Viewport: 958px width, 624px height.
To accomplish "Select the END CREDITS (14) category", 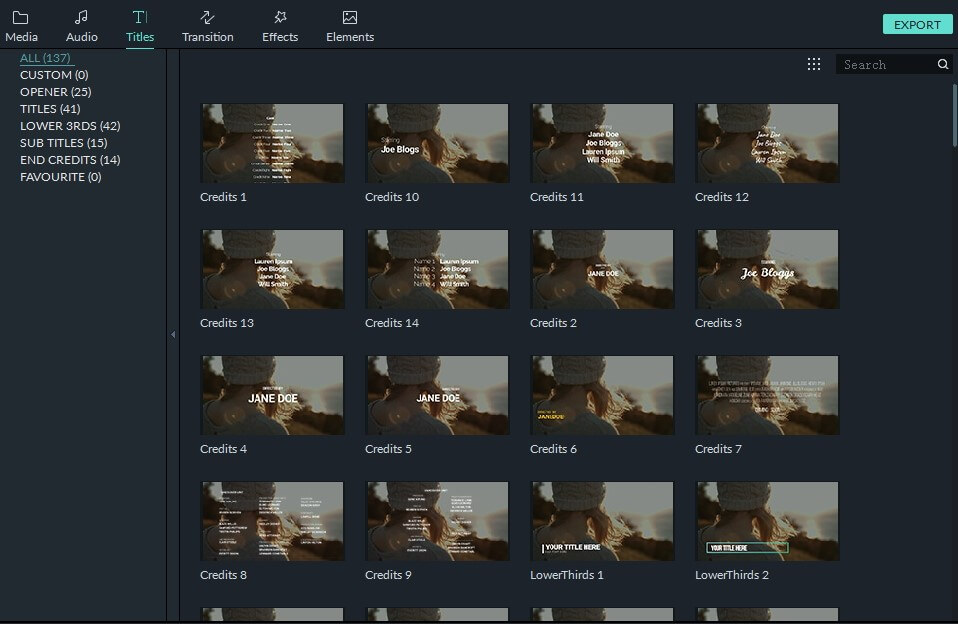I will [x=70, y=160].
